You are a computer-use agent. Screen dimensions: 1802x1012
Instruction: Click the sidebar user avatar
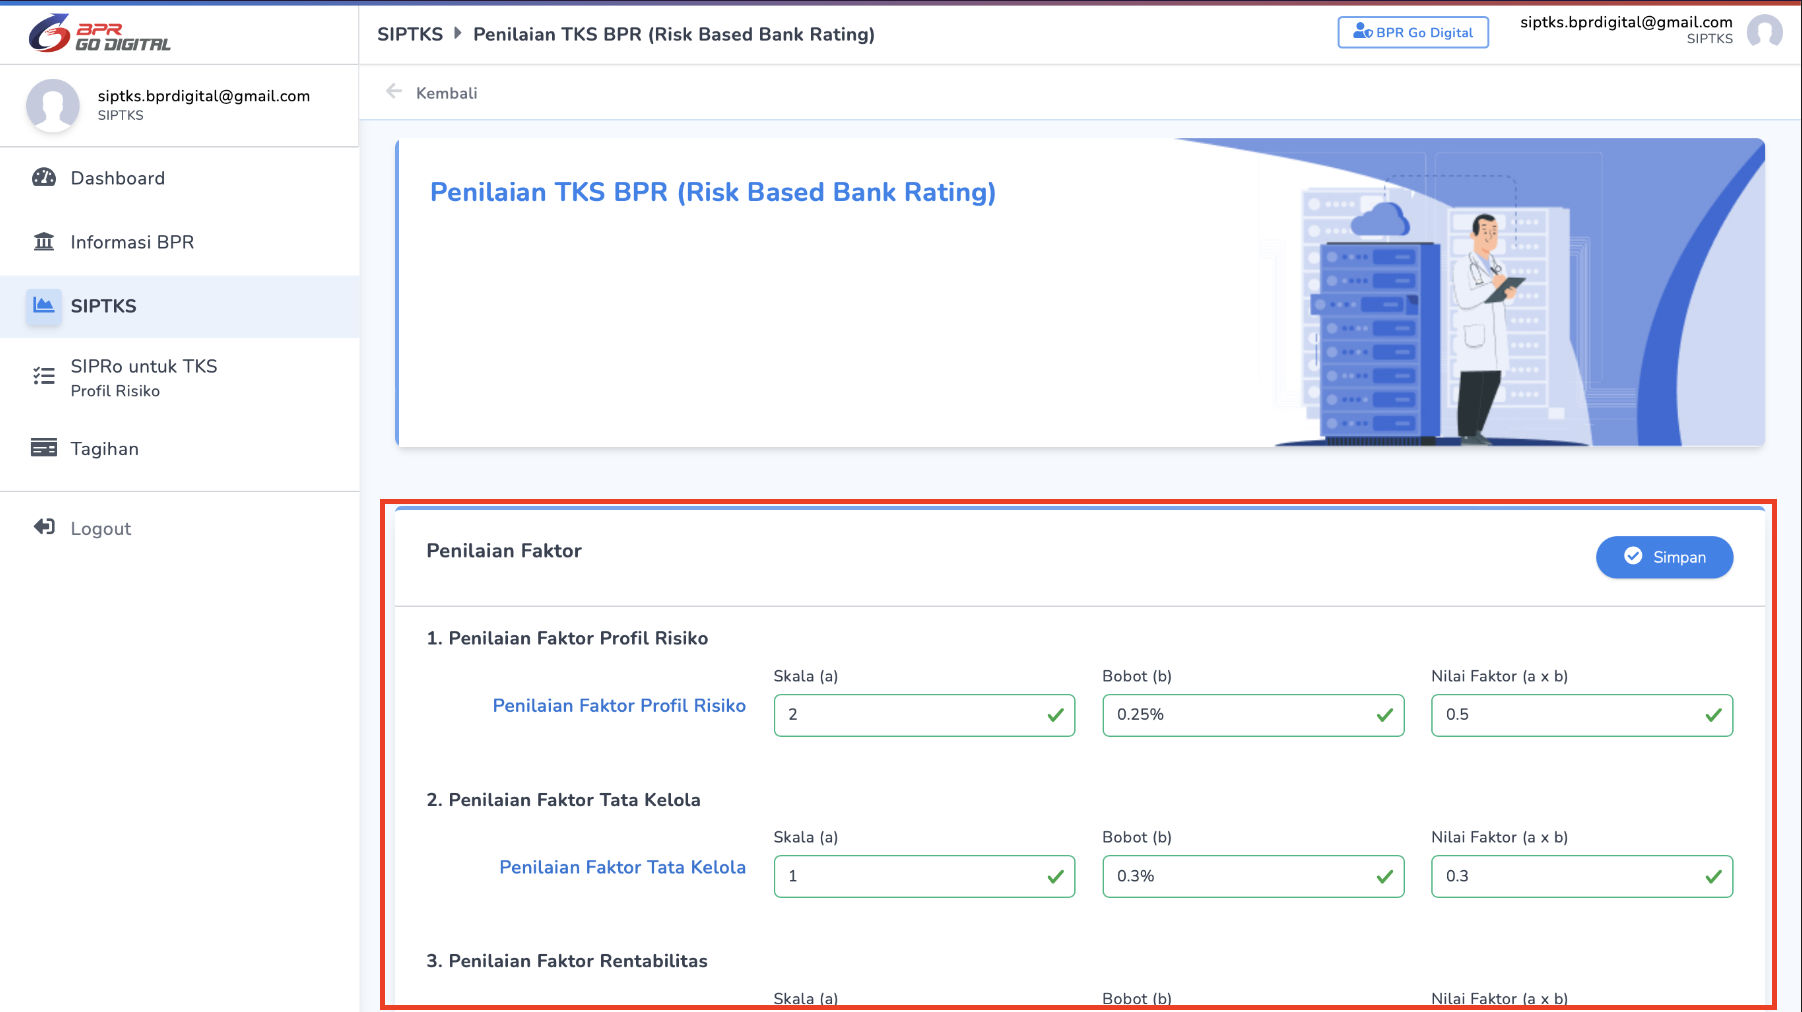(53, 105)
